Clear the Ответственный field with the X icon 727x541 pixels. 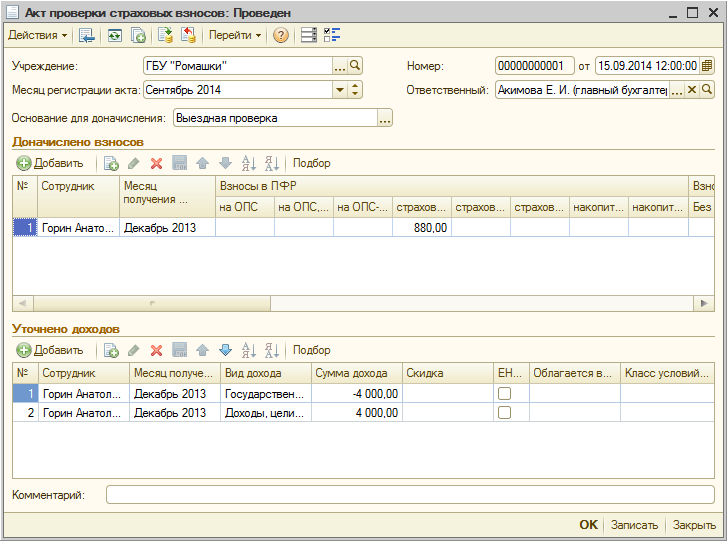tap(691, 90)
